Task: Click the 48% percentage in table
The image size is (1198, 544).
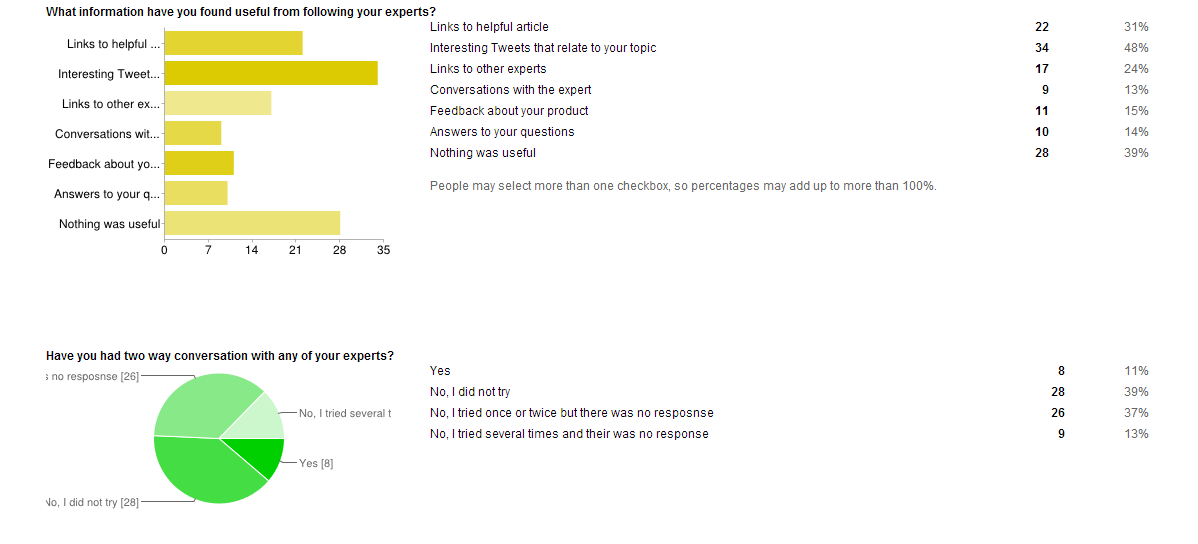Action: coord(1137,47)
